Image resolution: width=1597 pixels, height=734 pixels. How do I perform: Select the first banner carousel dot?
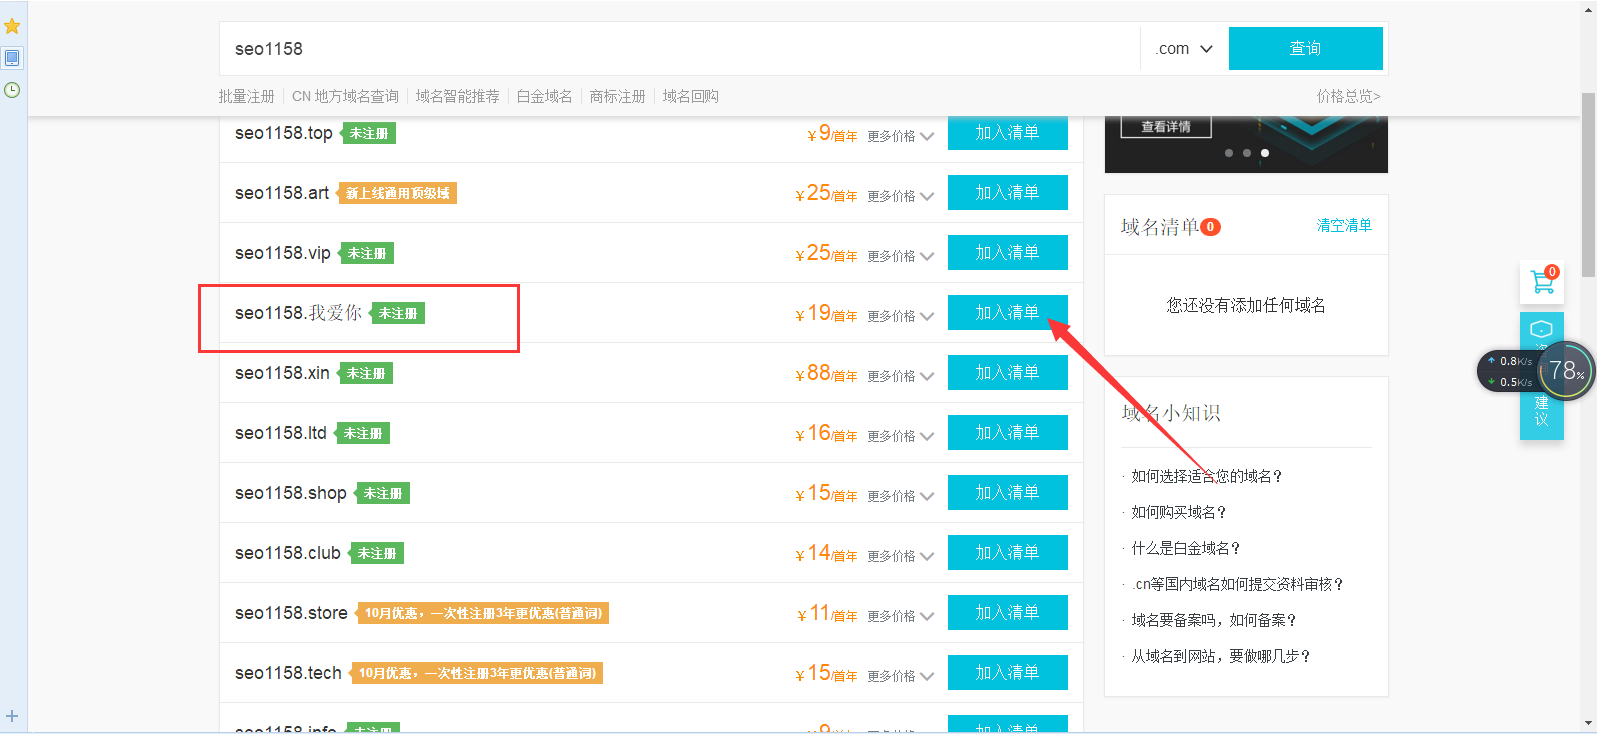[x=1229, y=153]
